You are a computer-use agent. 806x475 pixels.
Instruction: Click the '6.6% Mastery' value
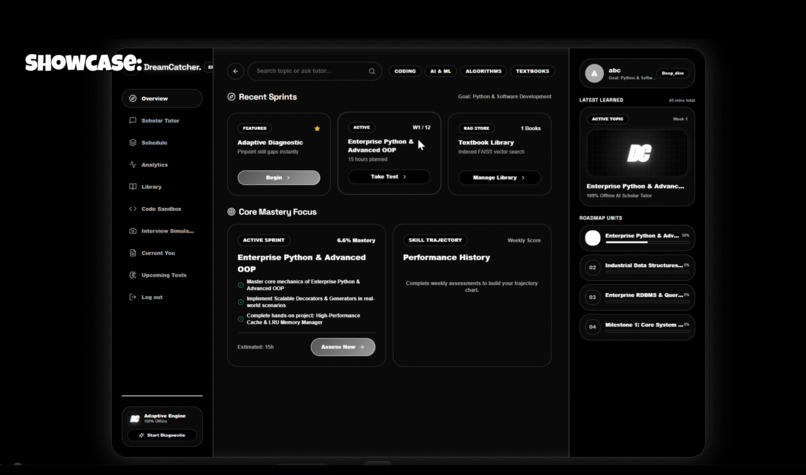coord(356,241)
